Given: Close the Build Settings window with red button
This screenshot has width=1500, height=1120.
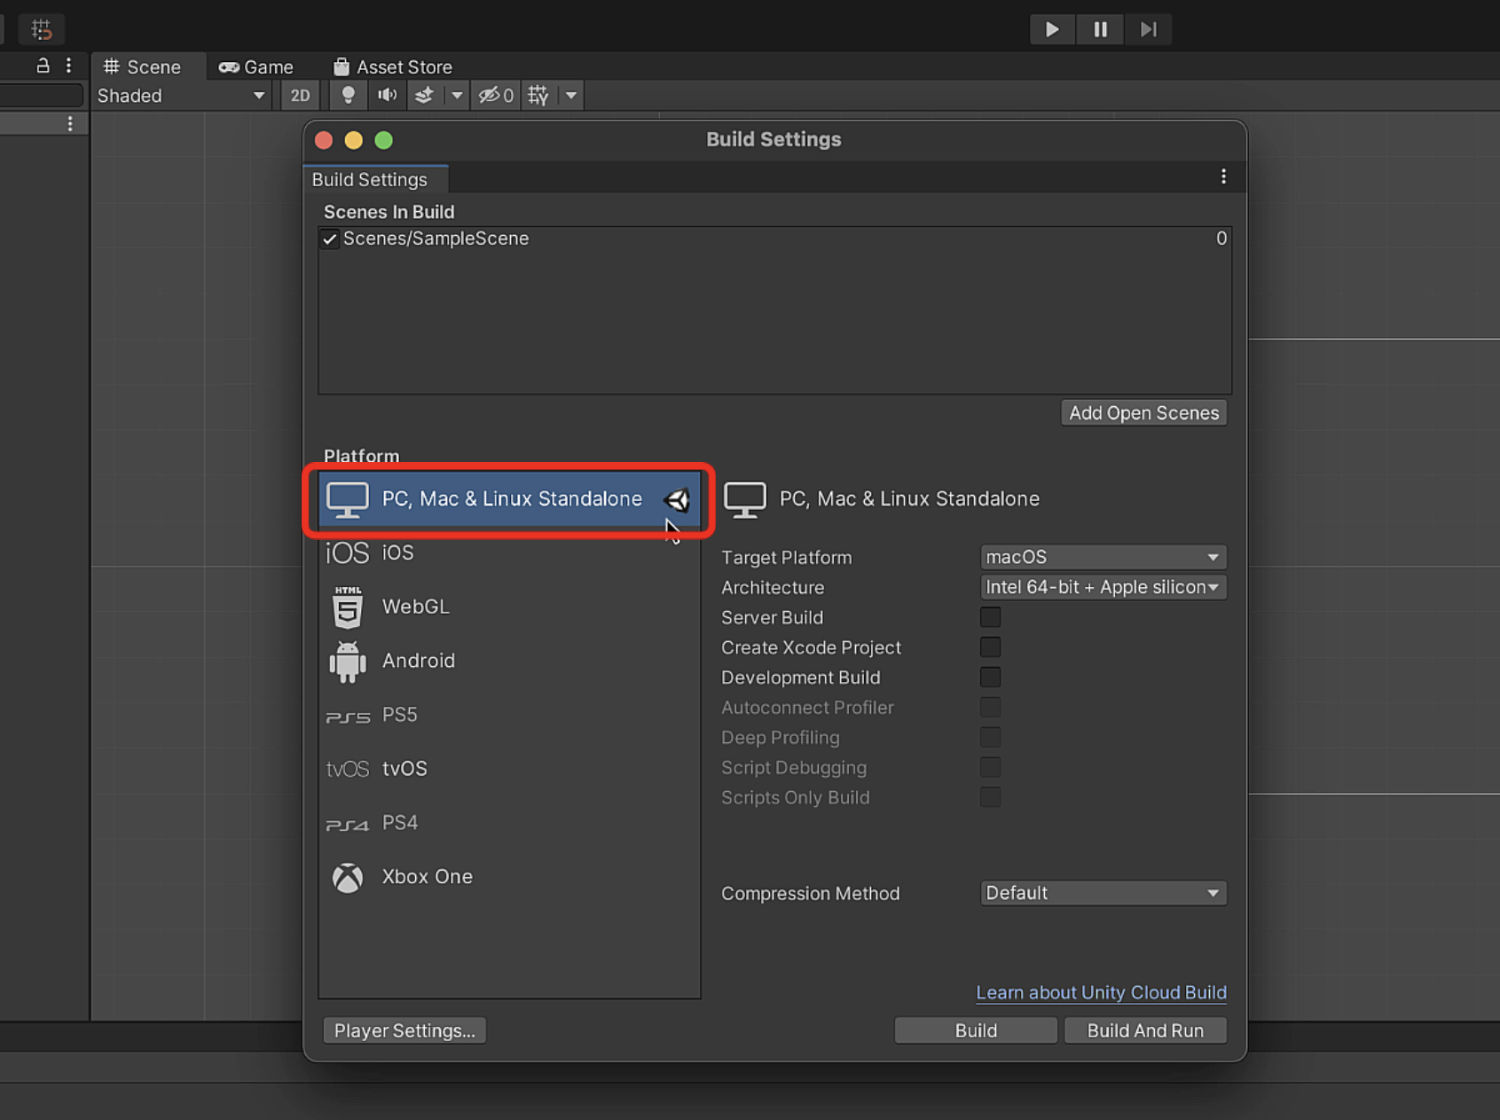Looking at the screenshot, I should (x=324, y=140).
